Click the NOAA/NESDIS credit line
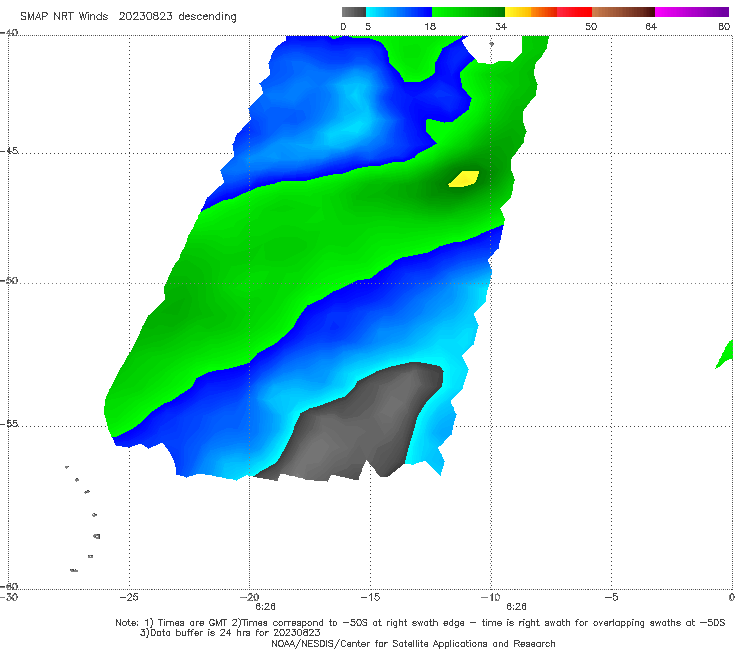Viewport: 740px width, 650px height. [x=413, y=643]
